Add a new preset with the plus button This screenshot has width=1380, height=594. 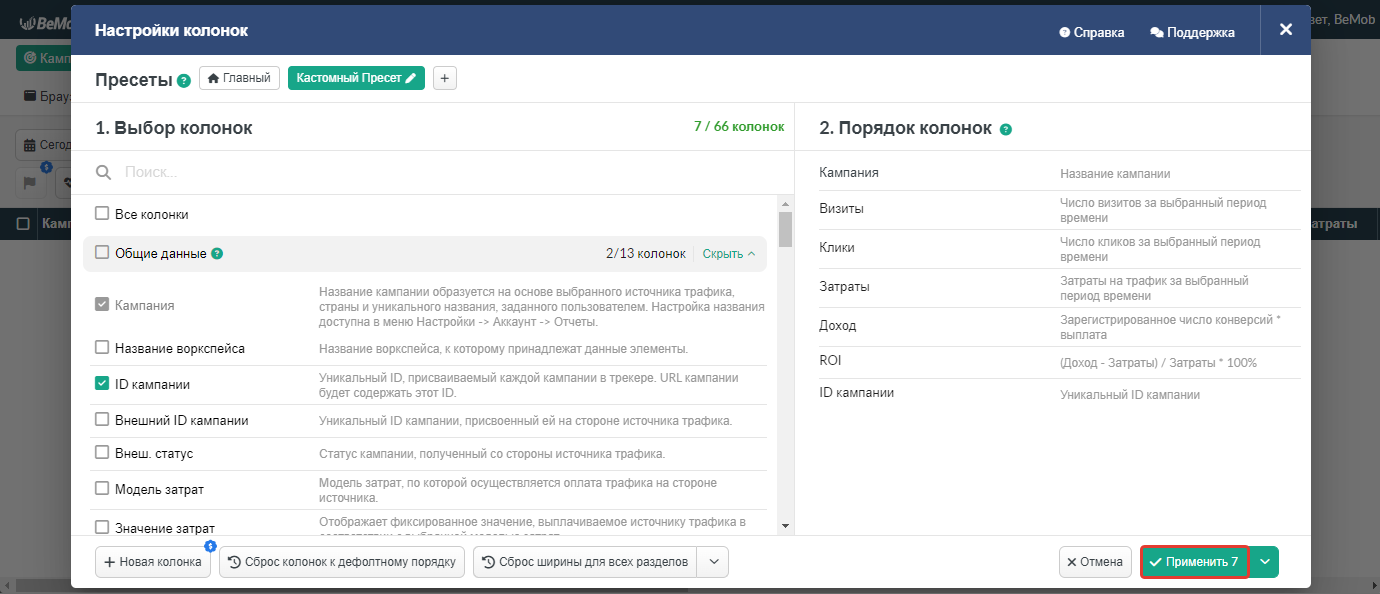tap(445, 78)
